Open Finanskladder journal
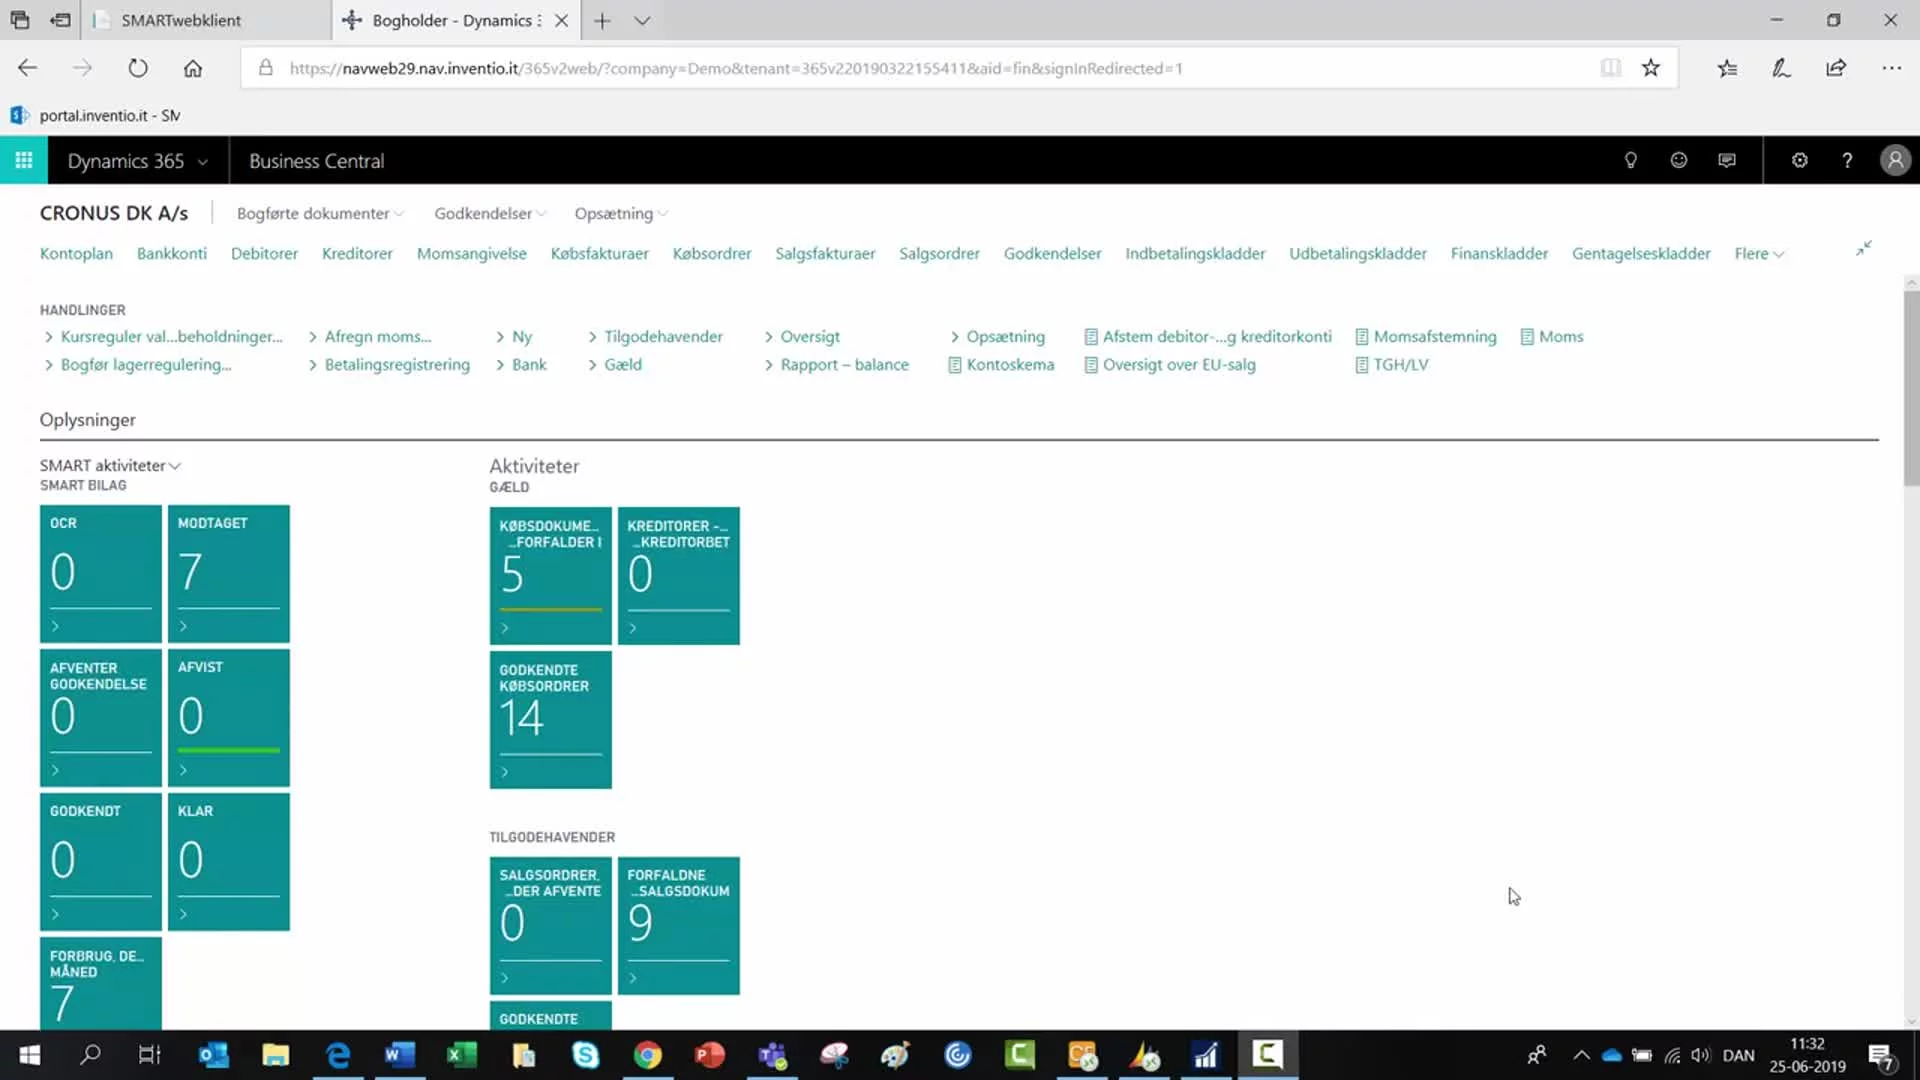Viewport: 1920px width, 1080px height. pyautogui.click(x=1499, y=253)
